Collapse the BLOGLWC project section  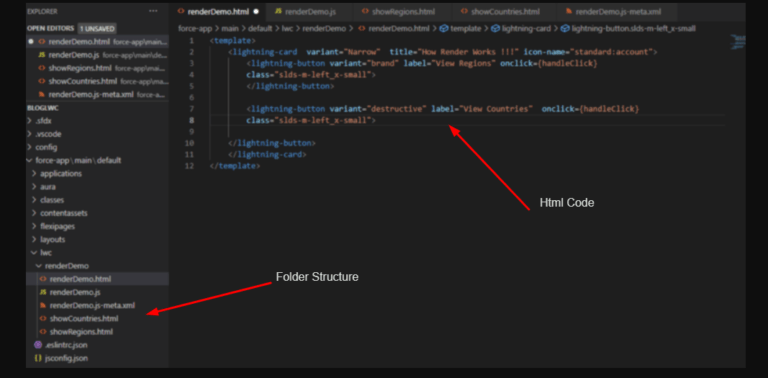(43, 108)
